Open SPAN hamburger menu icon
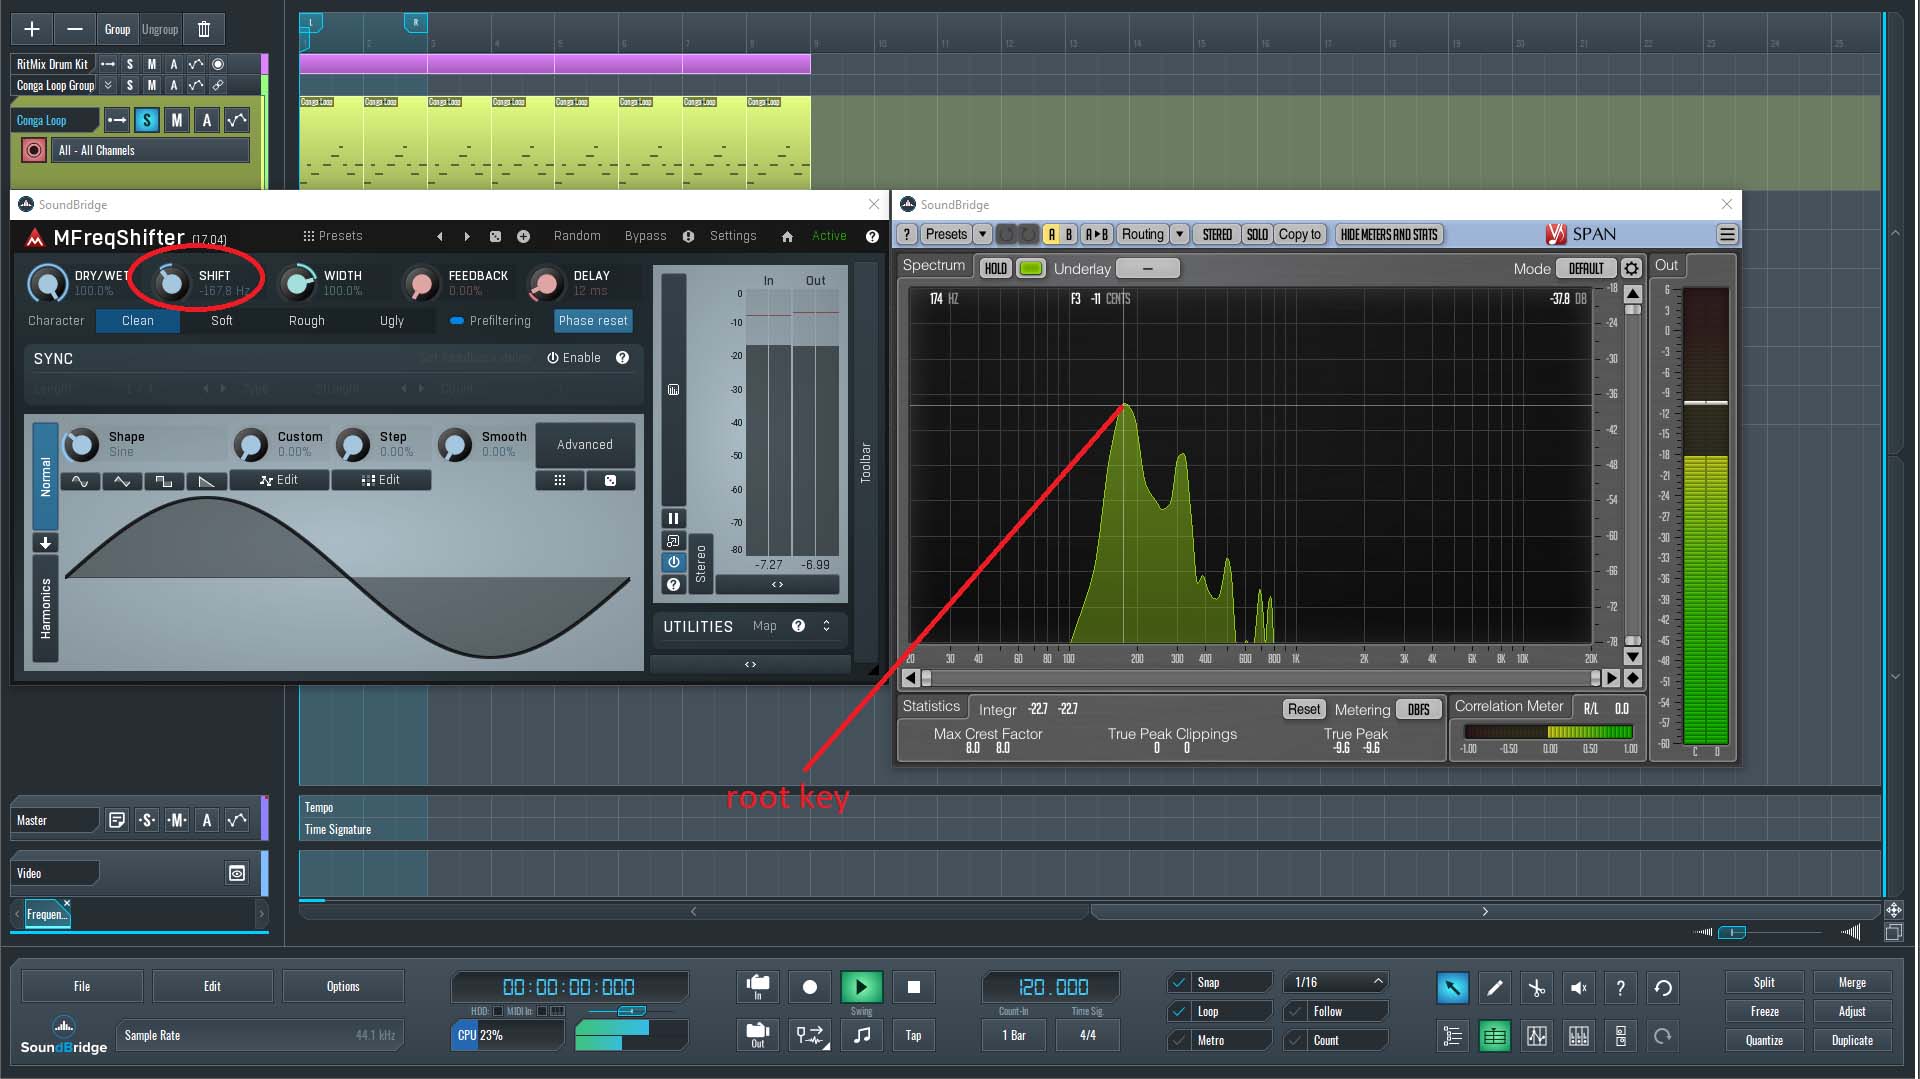The image size is (1920, 1079). 1727,235
